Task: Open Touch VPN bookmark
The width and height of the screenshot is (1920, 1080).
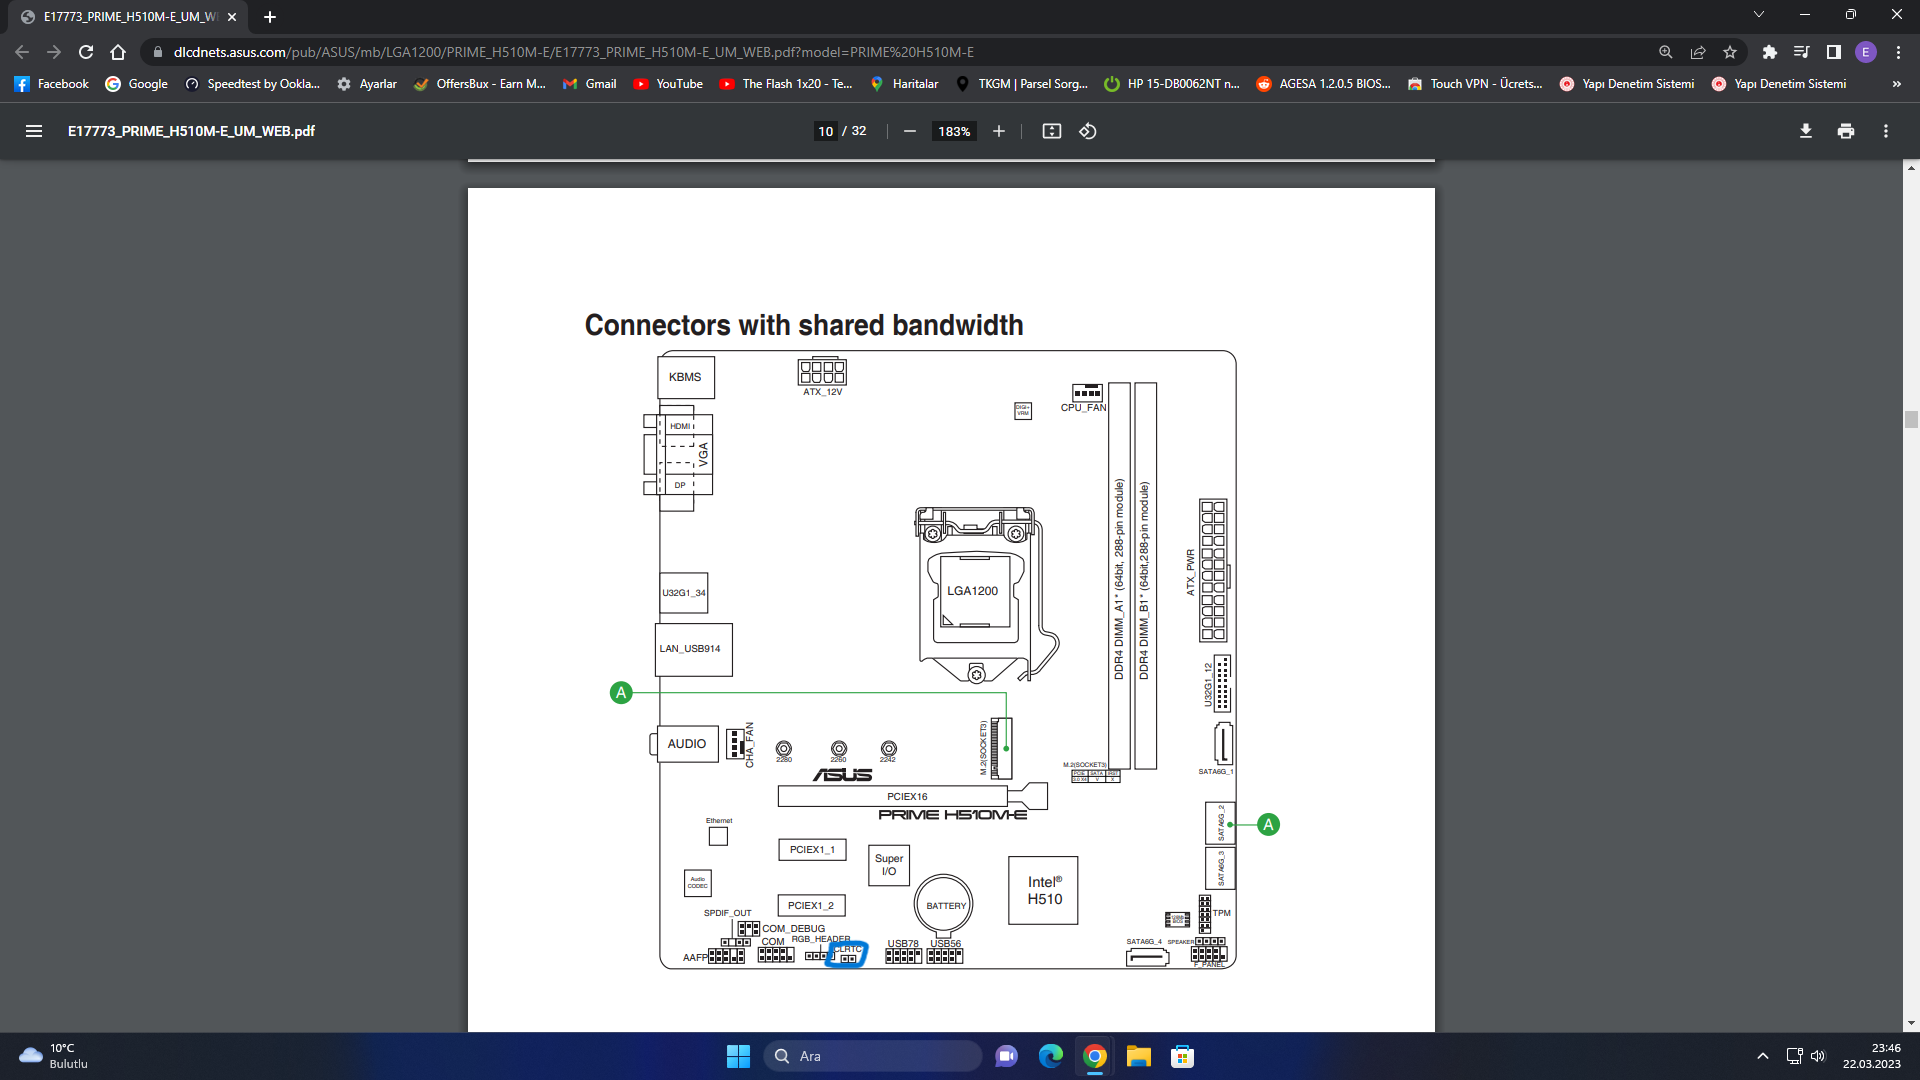Action: point(1475,84)
